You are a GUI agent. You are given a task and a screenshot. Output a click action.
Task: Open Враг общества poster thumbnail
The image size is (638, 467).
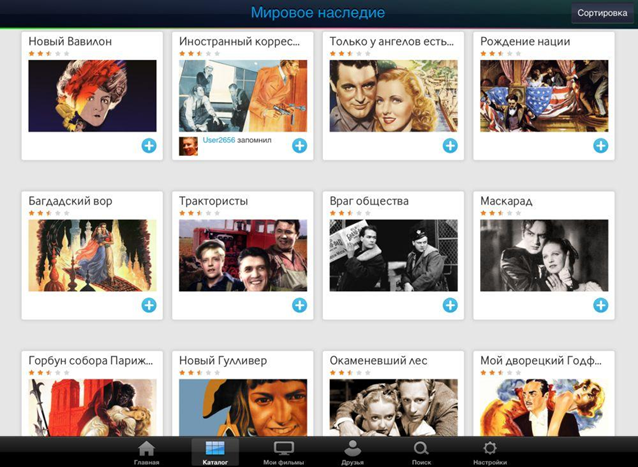tap(393, 255)
